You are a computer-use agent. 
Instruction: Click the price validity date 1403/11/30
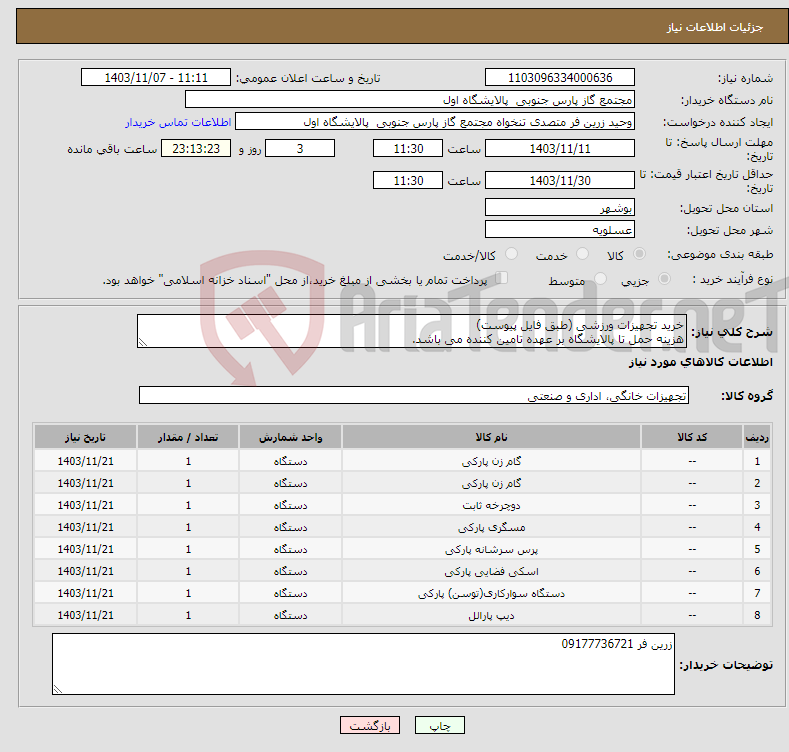(560, 180)
